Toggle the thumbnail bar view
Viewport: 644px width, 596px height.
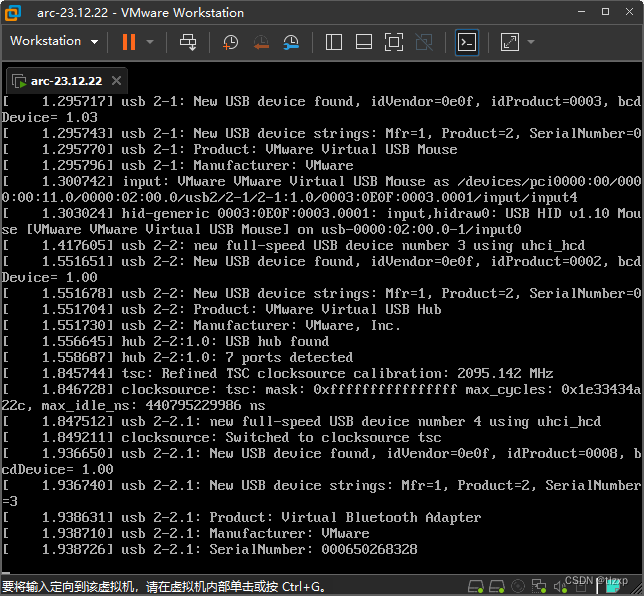[364, 42]
